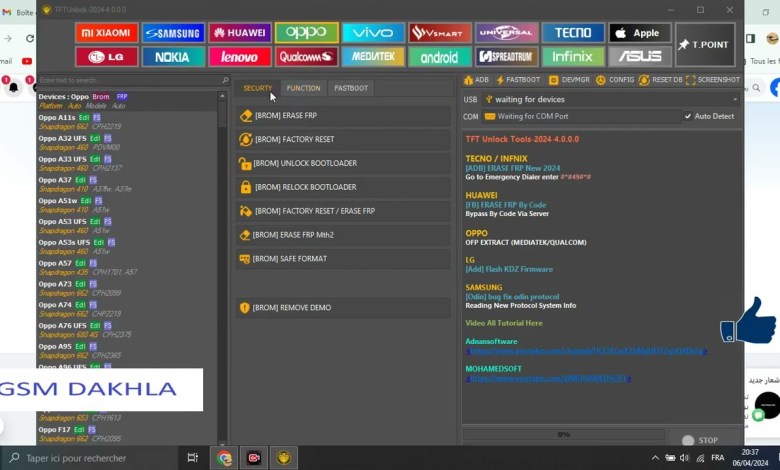Viewport: 780px width, 470px height.
Task: Select Oppo A53s UFS in device list
Action: pos(127,247)
